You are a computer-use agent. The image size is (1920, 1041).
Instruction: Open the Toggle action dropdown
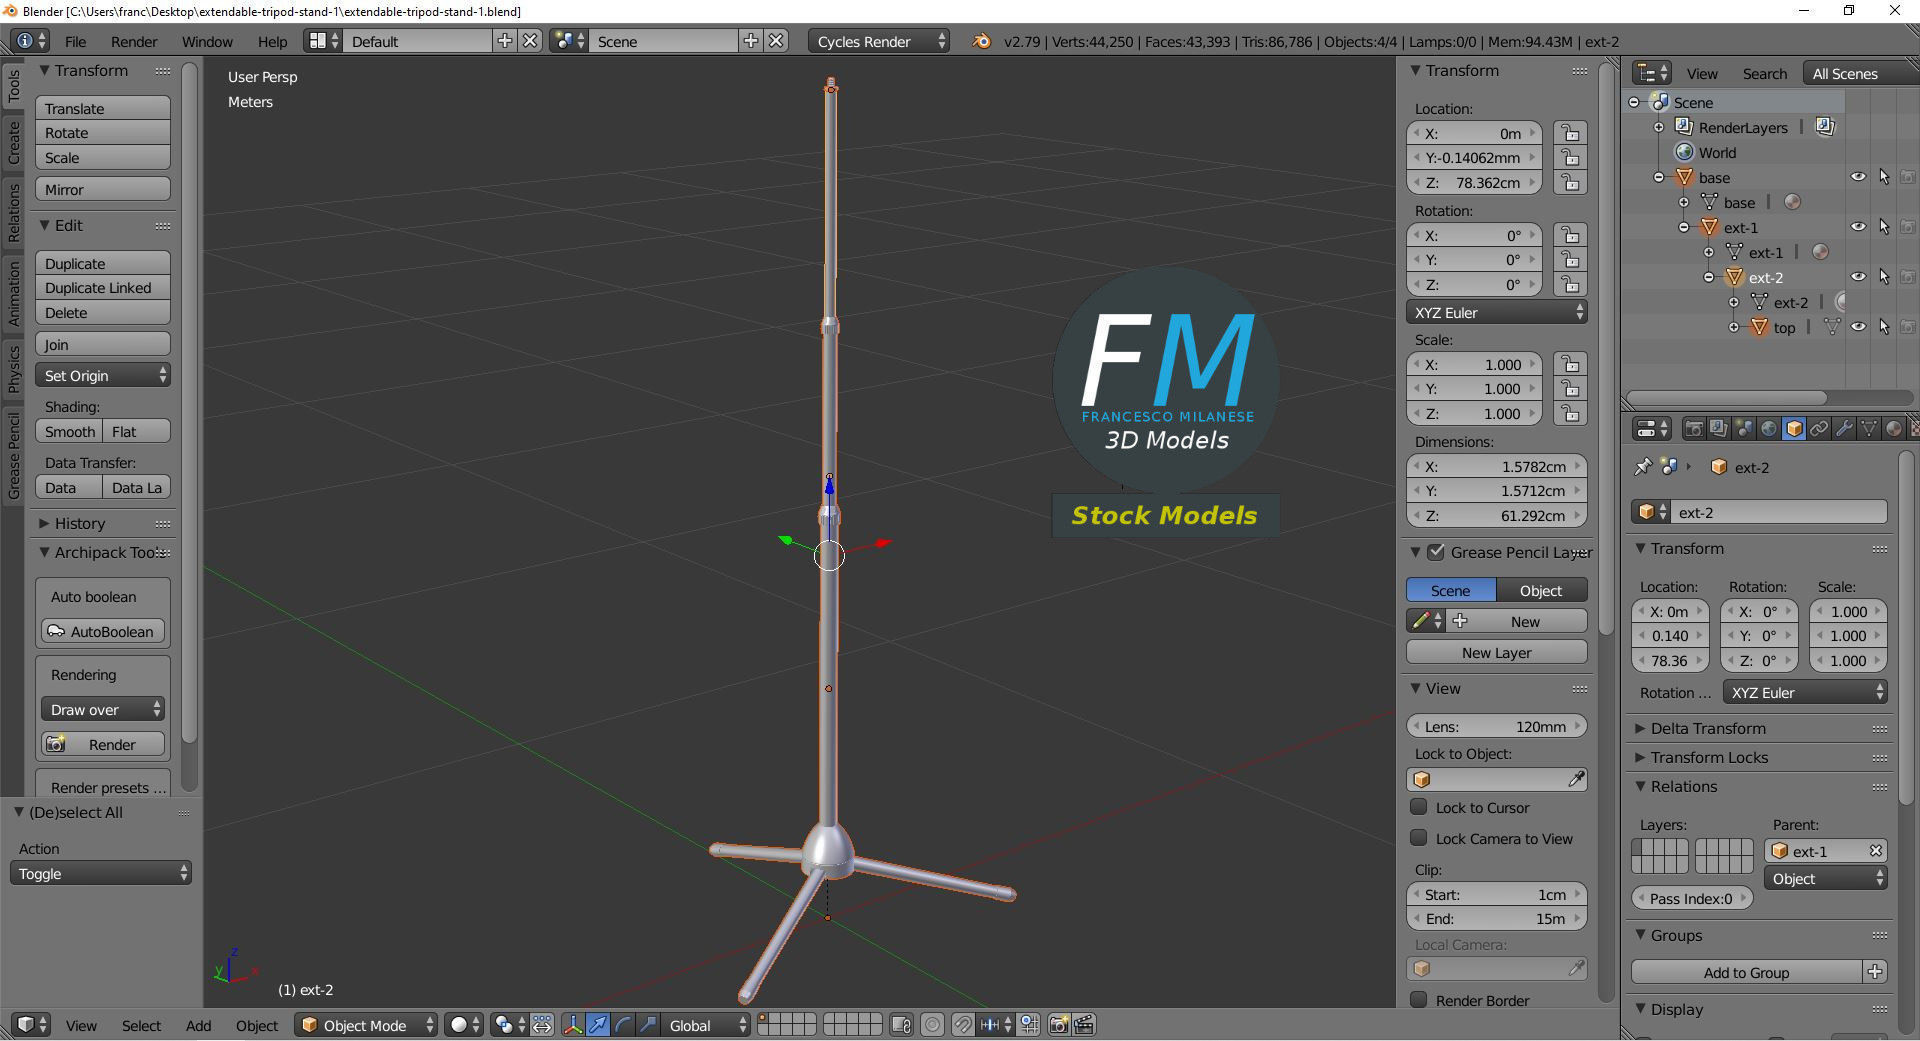(x=101, y=873)
